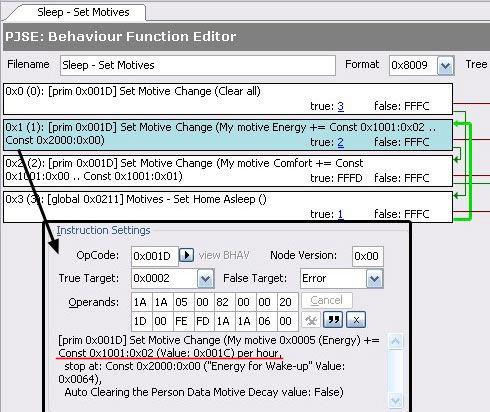Image resolution: width=490 pixels, height=412 pixels.
Task: Click the Tree label next to Format
Action: 476,64
